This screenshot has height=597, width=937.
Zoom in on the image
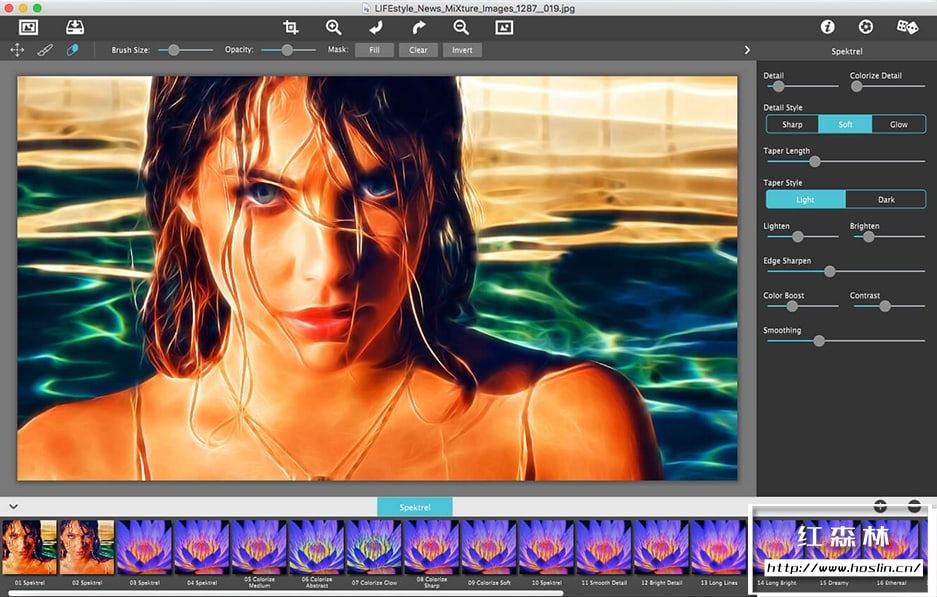pos(333,27)
